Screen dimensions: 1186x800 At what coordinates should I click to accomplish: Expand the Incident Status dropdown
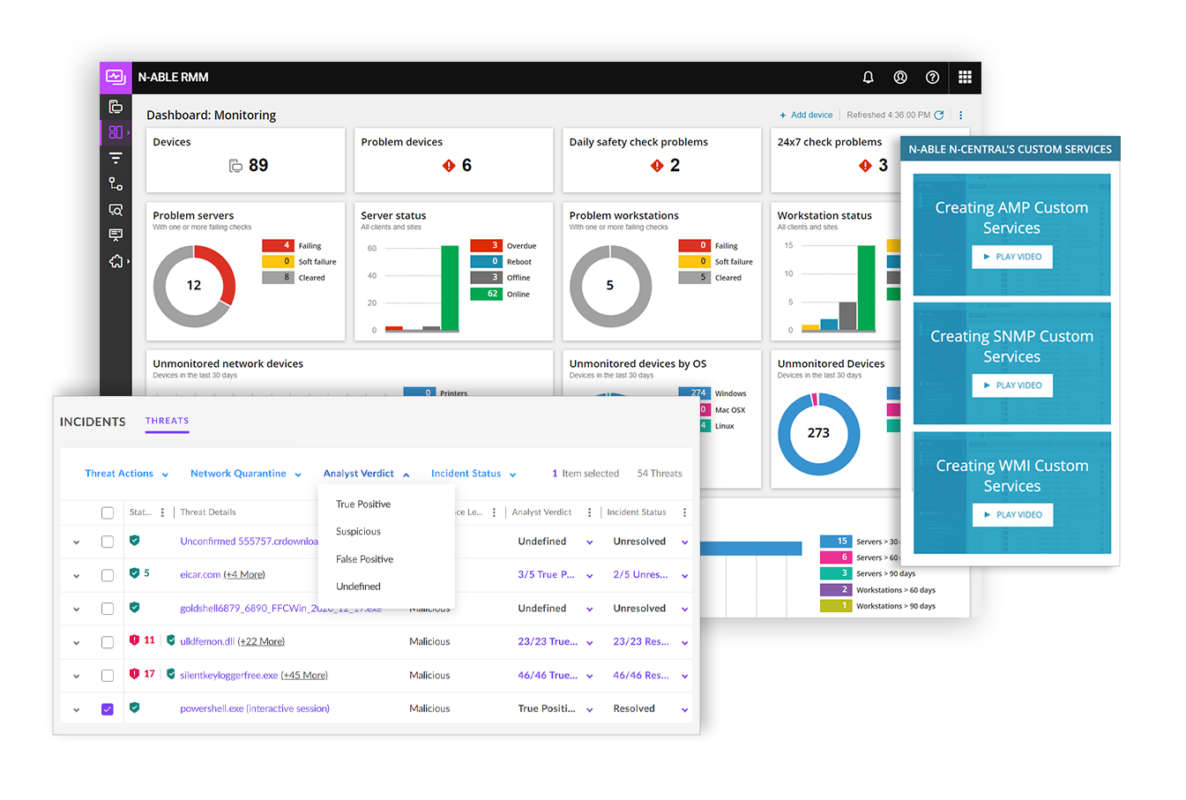click(x=473, y=474)
